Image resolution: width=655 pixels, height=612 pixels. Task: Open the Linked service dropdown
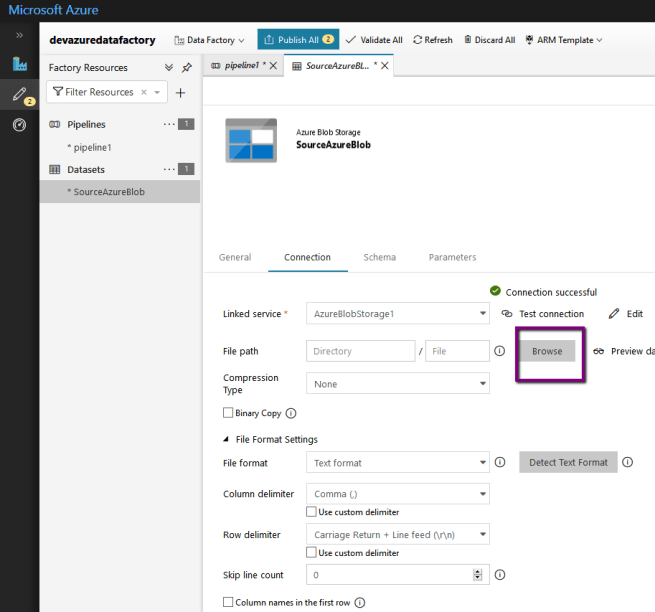point(397,314)
